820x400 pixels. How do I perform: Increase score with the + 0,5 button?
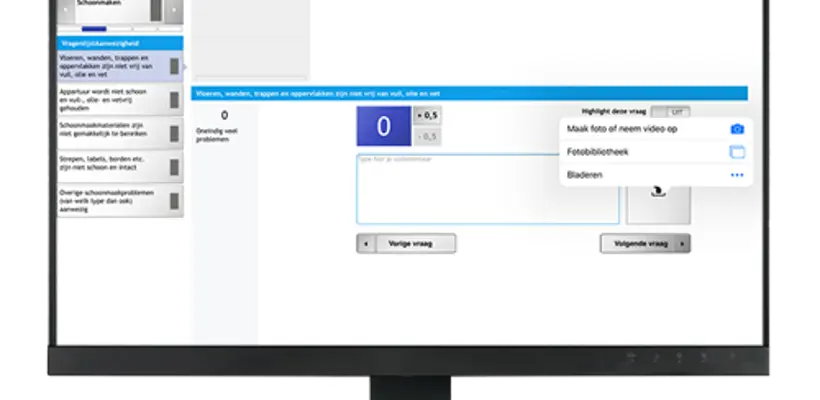pos(427,116)
